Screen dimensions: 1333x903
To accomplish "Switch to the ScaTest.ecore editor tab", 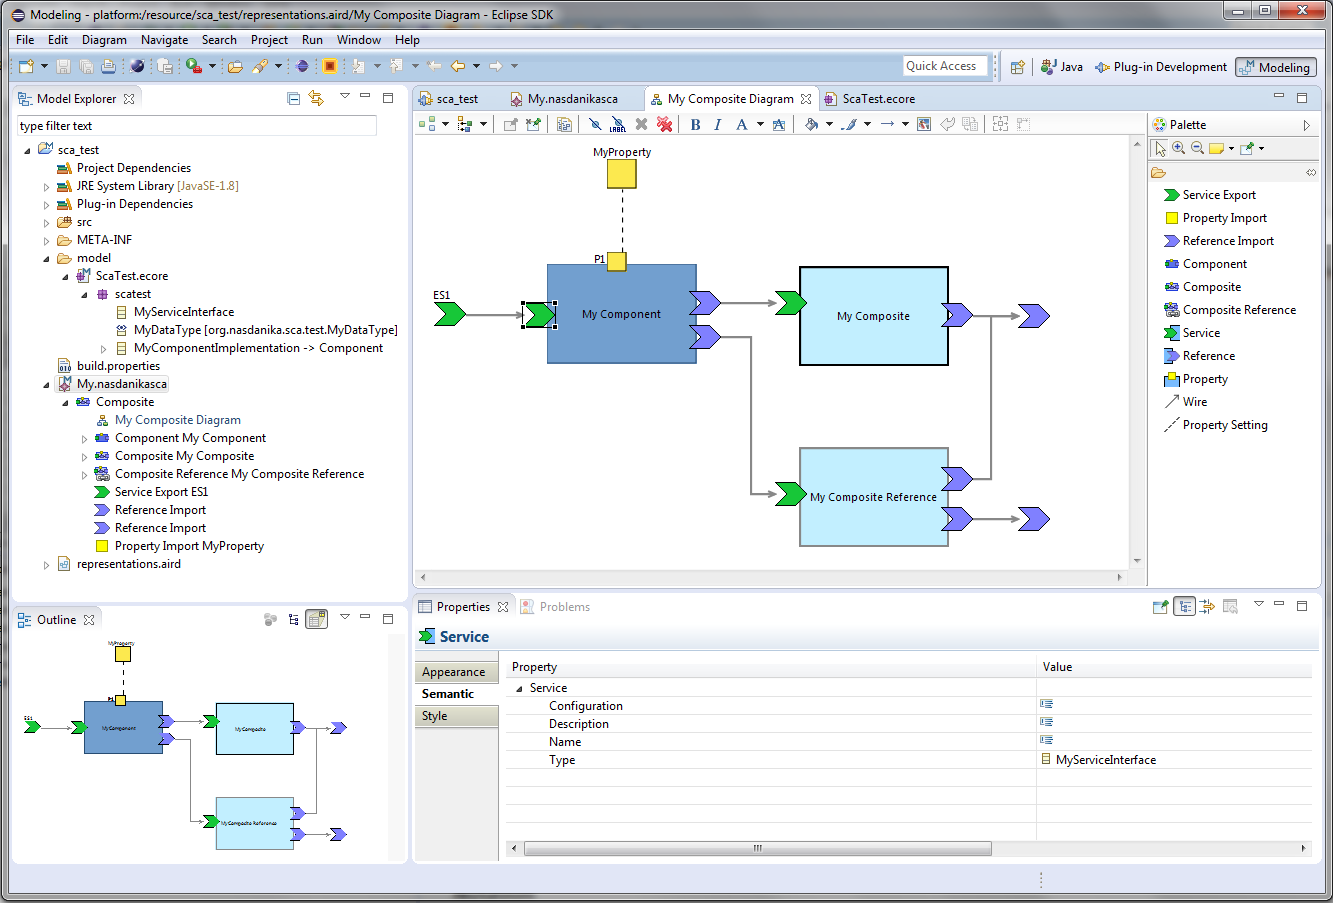I will pos(869,99).
